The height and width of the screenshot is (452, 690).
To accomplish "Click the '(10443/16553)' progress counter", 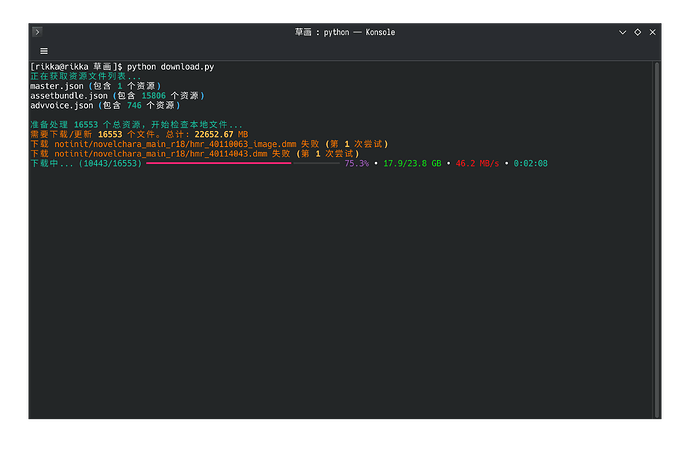I will 110,163.
